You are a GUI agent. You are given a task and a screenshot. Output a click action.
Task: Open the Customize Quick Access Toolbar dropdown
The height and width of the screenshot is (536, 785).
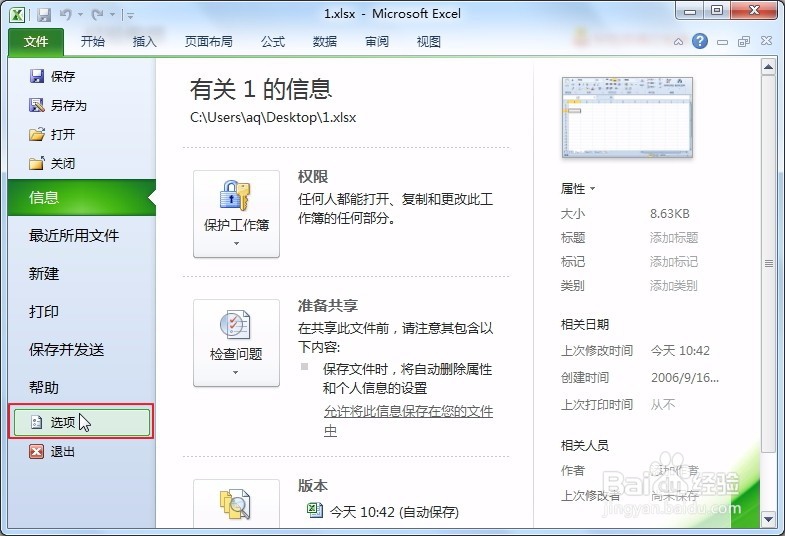pos(130,16)
